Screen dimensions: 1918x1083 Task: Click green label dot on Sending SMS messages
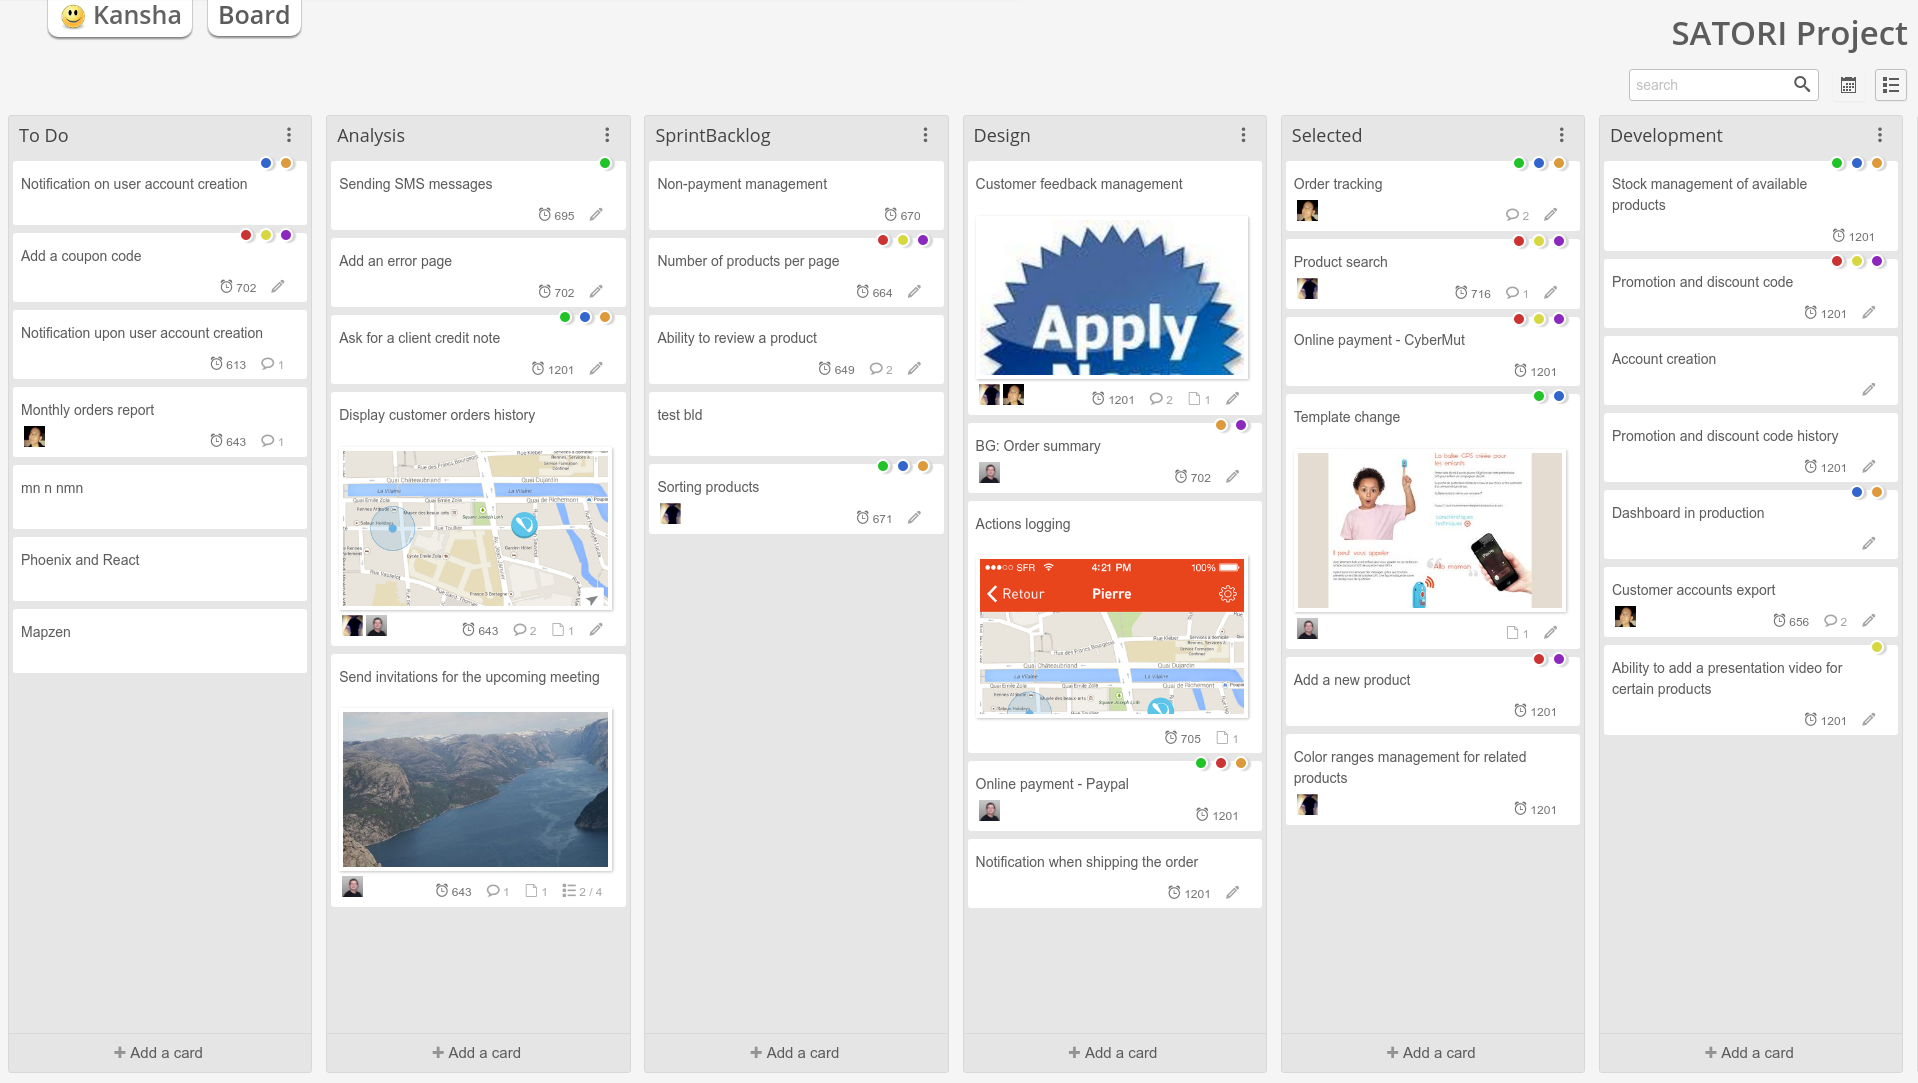point(605,163)
